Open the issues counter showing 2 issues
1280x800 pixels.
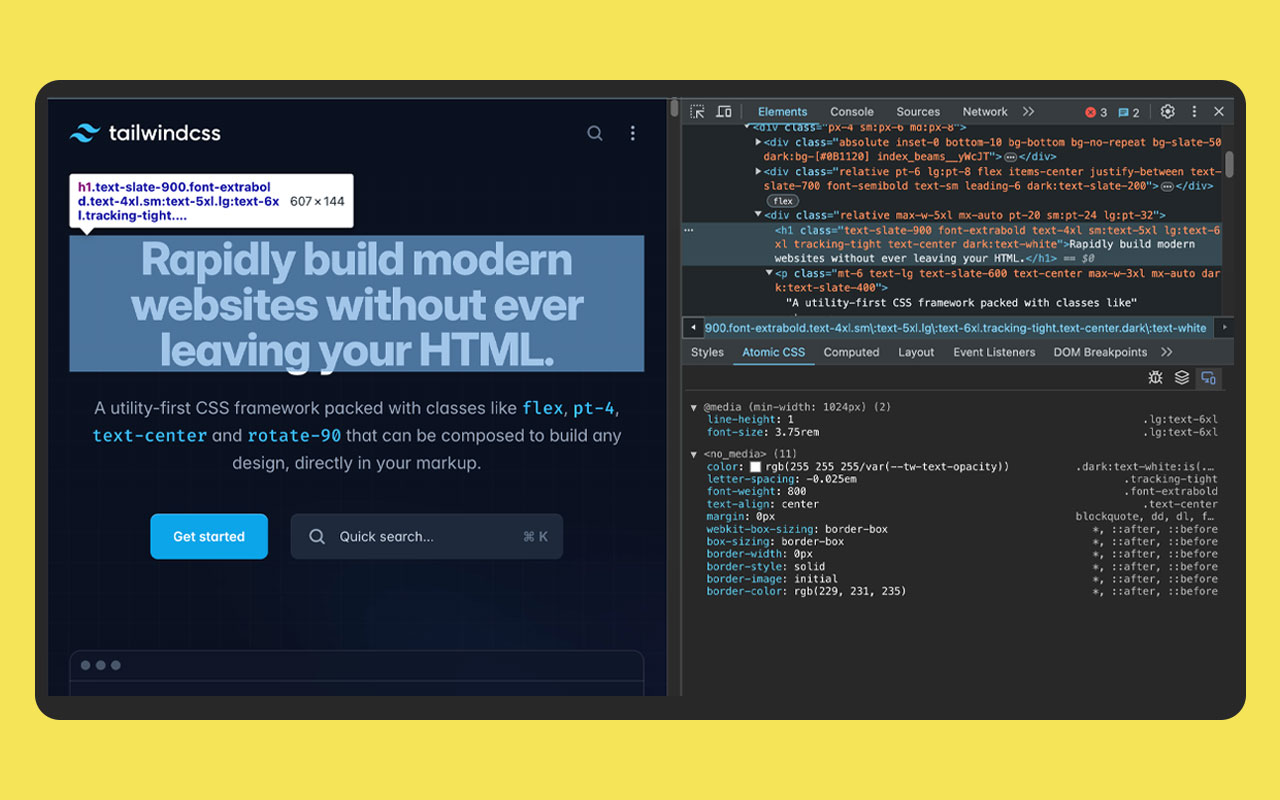[x=1128, y=111]
